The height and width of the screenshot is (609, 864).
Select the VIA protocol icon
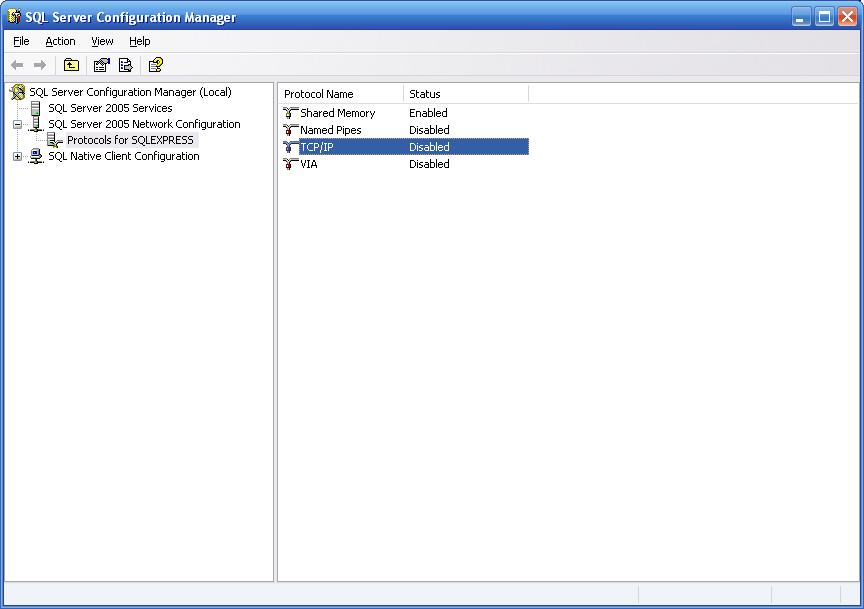click(x=290, y=164)
